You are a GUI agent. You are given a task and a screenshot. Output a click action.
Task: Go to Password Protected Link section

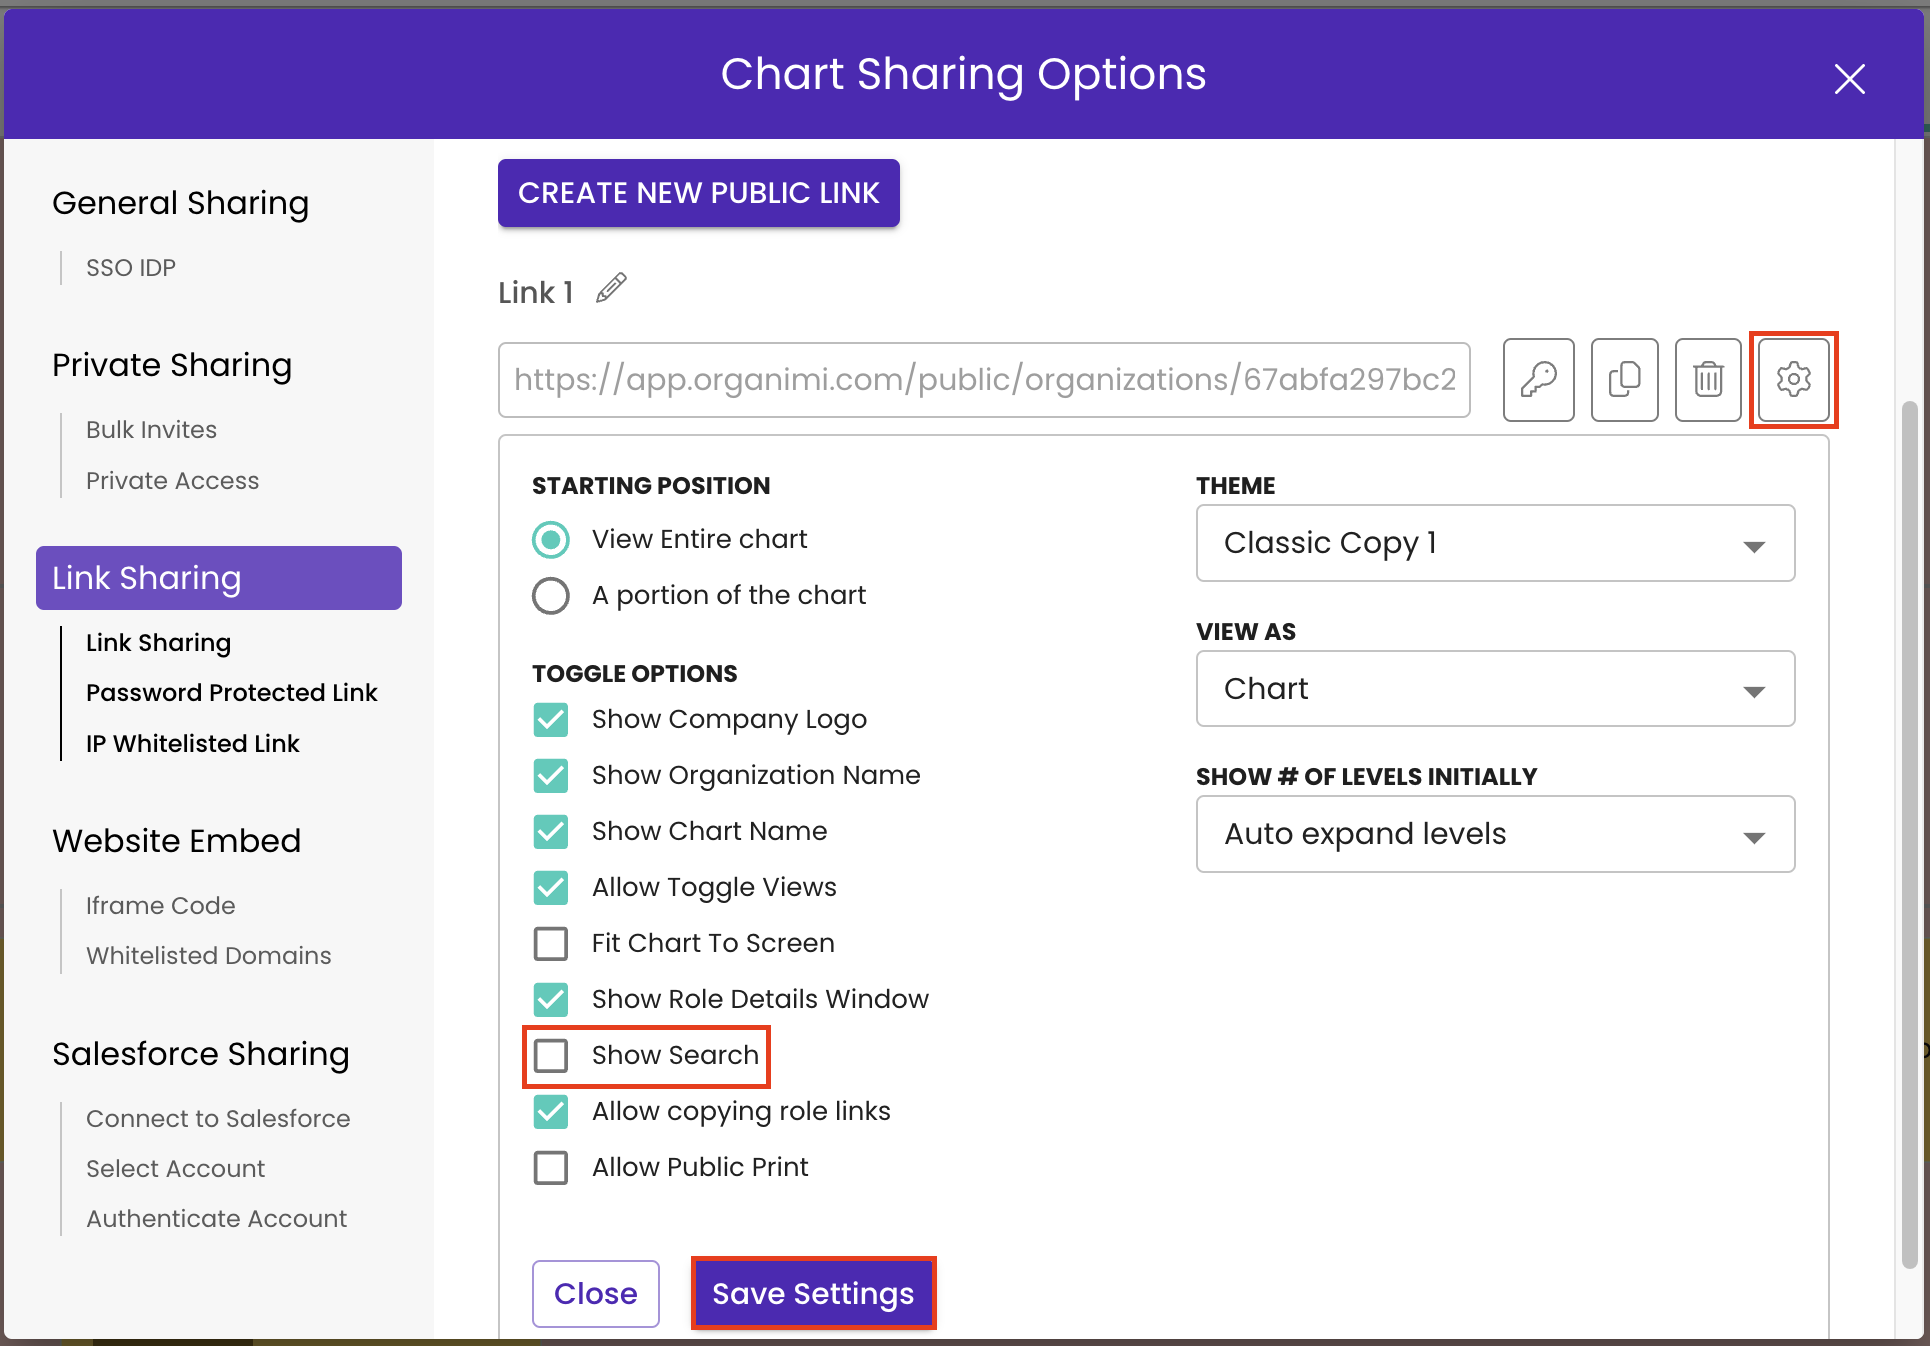(231, 693)
